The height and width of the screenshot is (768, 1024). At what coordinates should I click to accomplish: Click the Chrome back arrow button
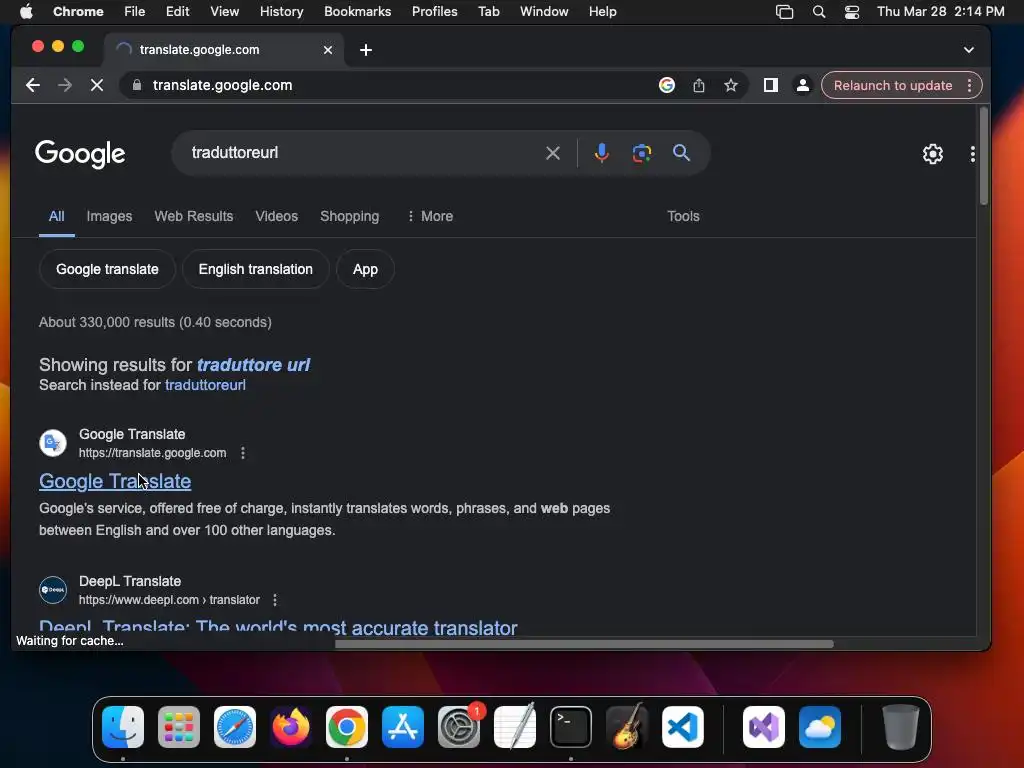[x=33, y=85]
